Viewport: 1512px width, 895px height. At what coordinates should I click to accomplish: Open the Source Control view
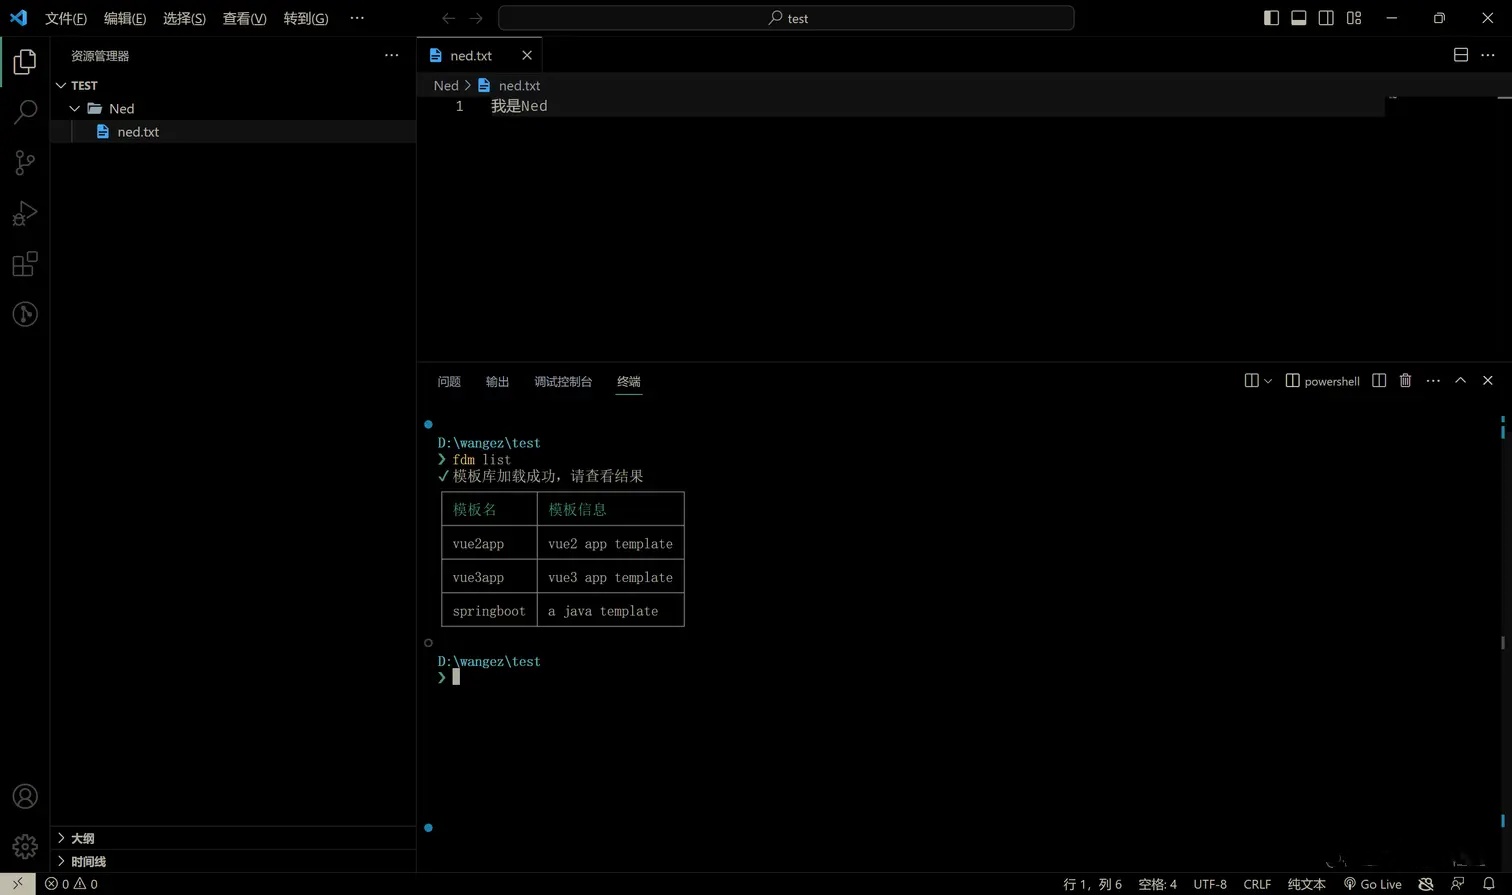pyautogui.click(x=25, y=162)
